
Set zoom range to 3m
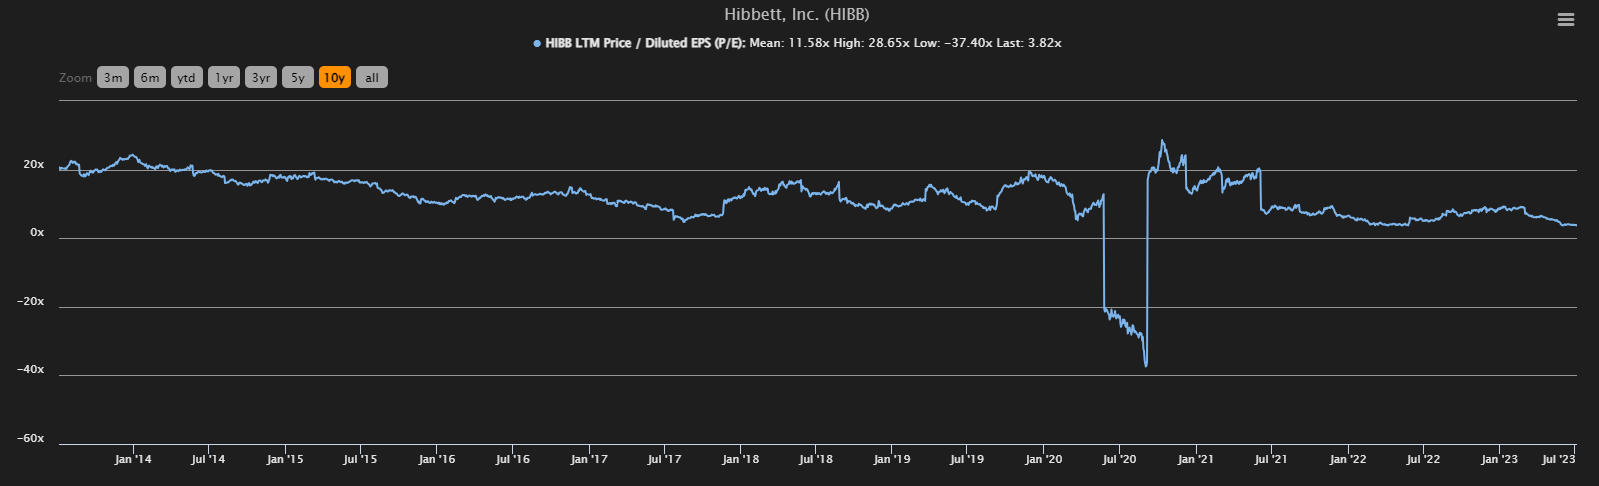pos(113,77)
